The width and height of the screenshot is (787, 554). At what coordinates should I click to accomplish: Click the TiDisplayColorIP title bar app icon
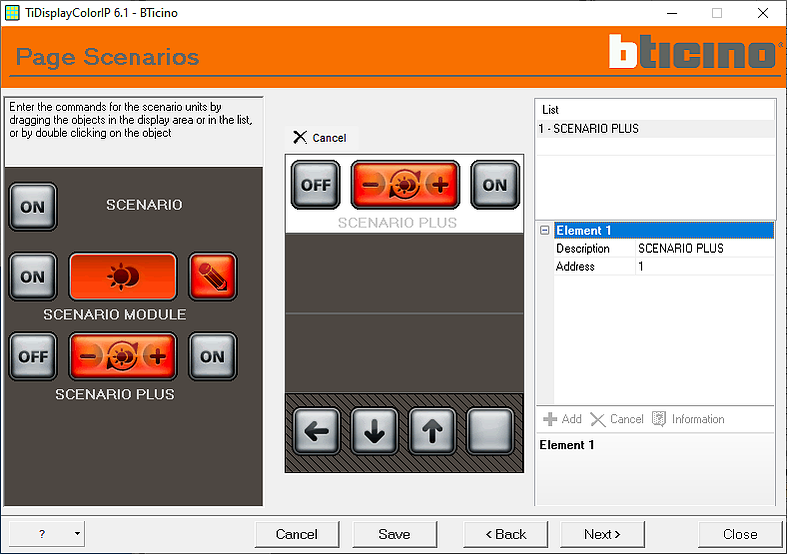[x=12, y=13]
